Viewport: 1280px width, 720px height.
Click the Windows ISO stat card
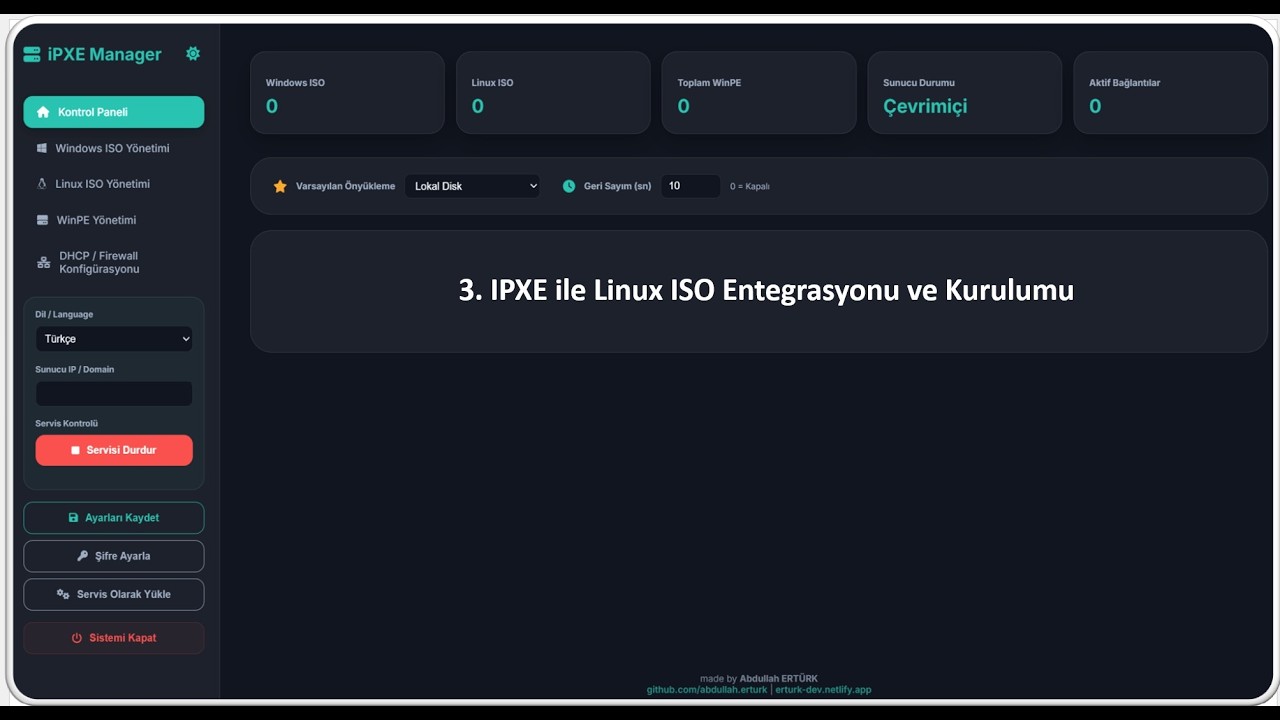pyautogui.click(x=347, y=93)
